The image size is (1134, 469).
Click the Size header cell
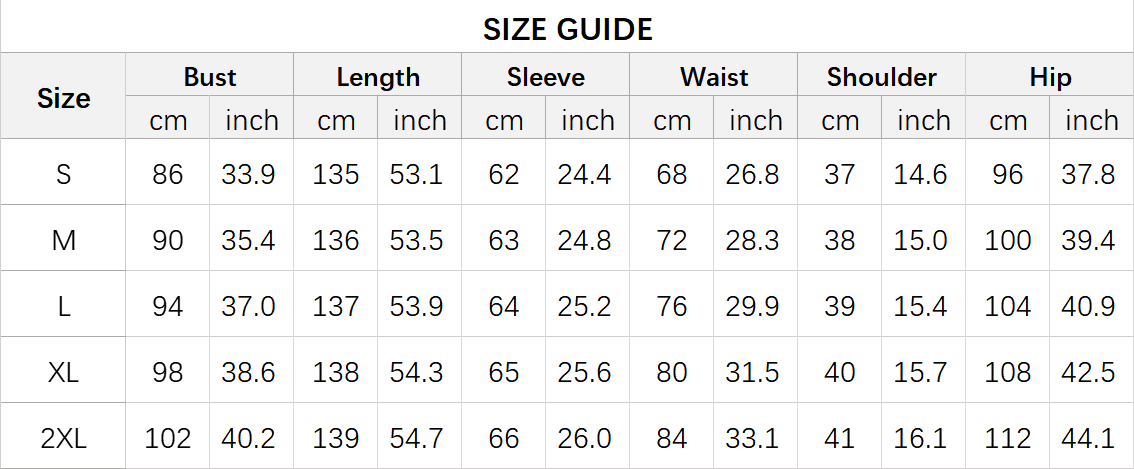click(64, 98)
